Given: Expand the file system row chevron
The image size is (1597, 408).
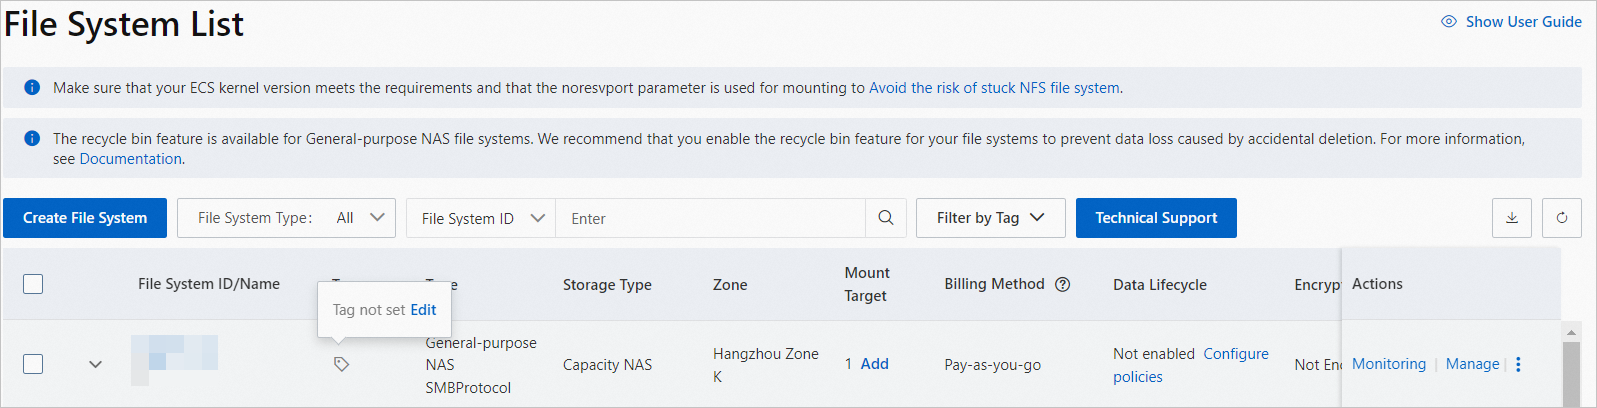Looking at the screenshot, I should (95, 364).
